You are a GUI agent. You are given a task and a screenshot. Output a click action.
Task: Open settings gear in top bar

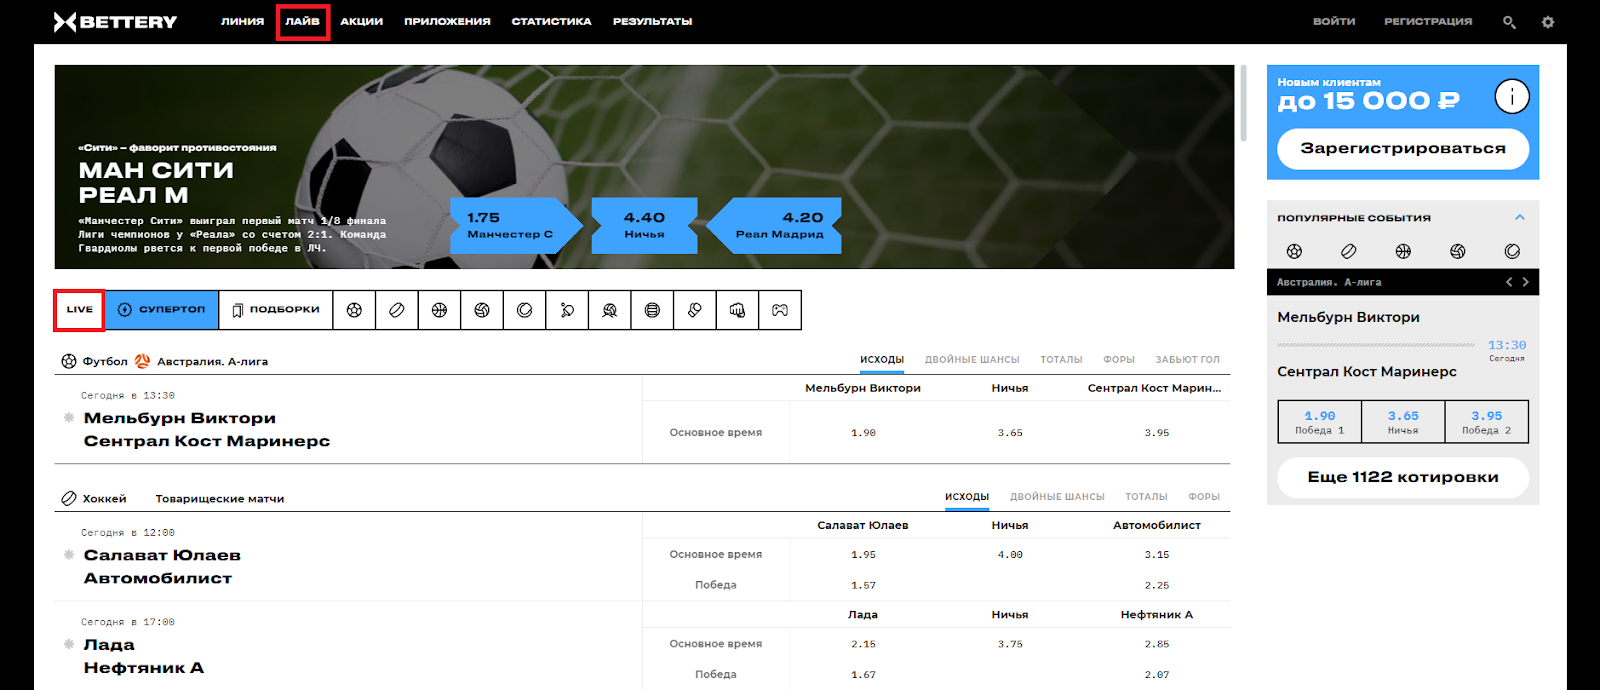tap(1548, 22)
